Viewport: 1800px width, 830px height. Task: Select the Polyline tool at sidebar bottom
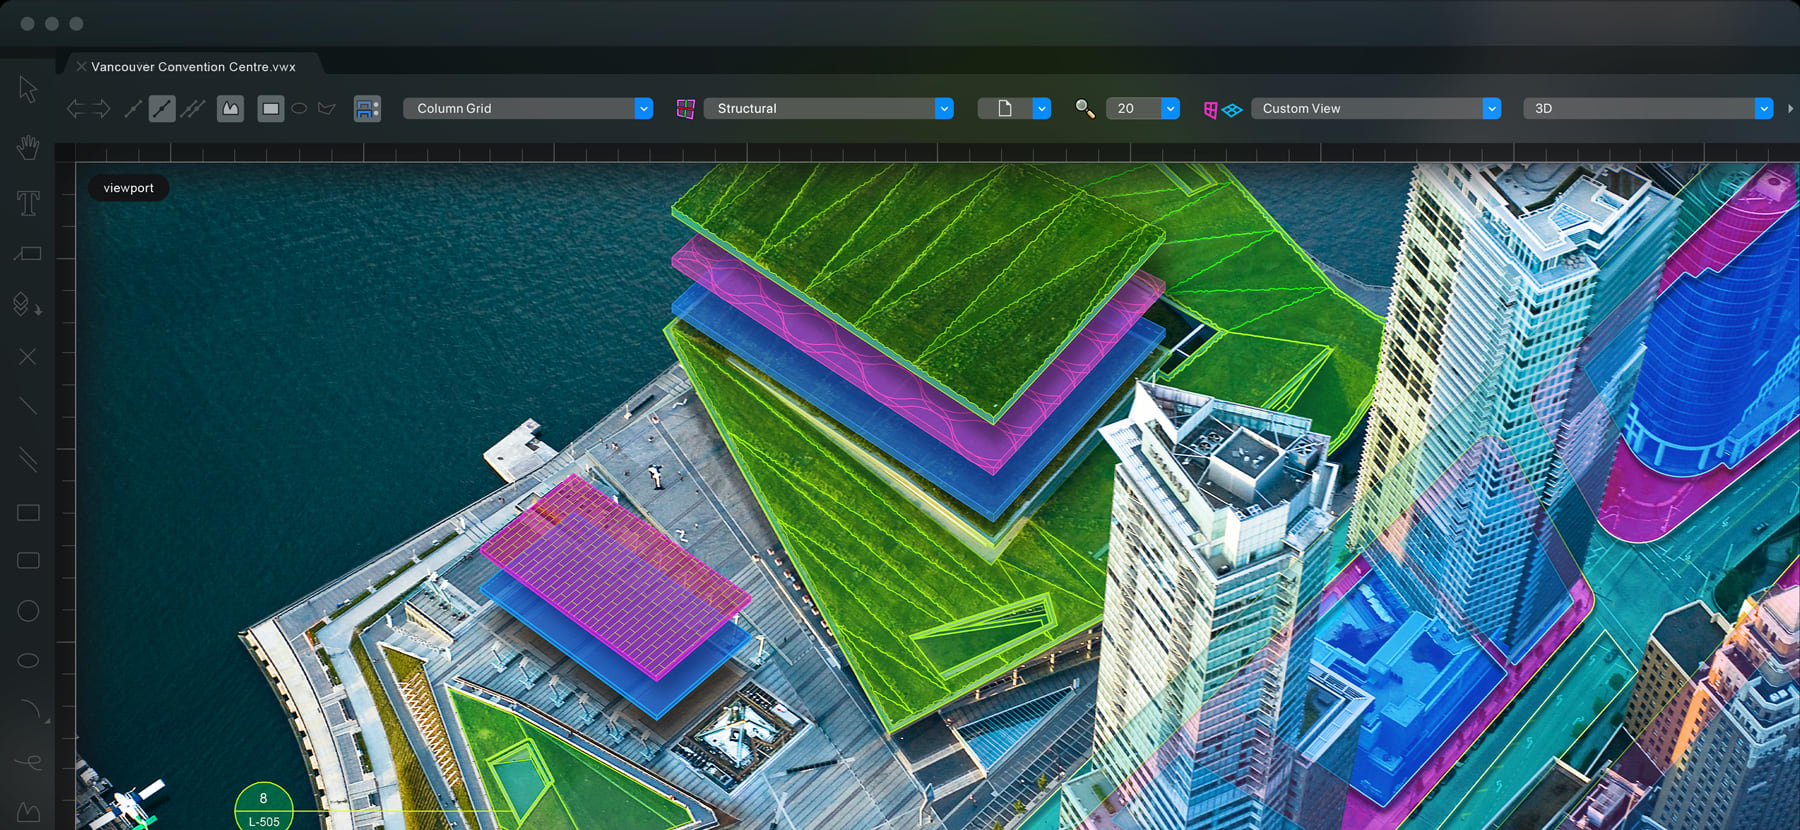pos(28,812)
